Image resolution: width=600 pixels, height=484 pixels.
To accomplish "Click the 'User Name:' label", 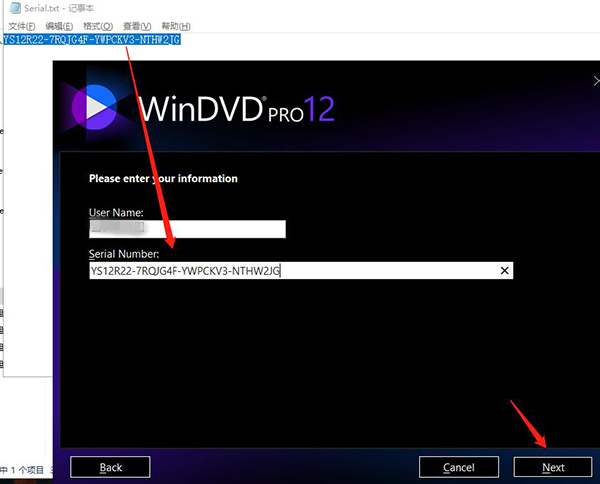I will click(116, 213).
